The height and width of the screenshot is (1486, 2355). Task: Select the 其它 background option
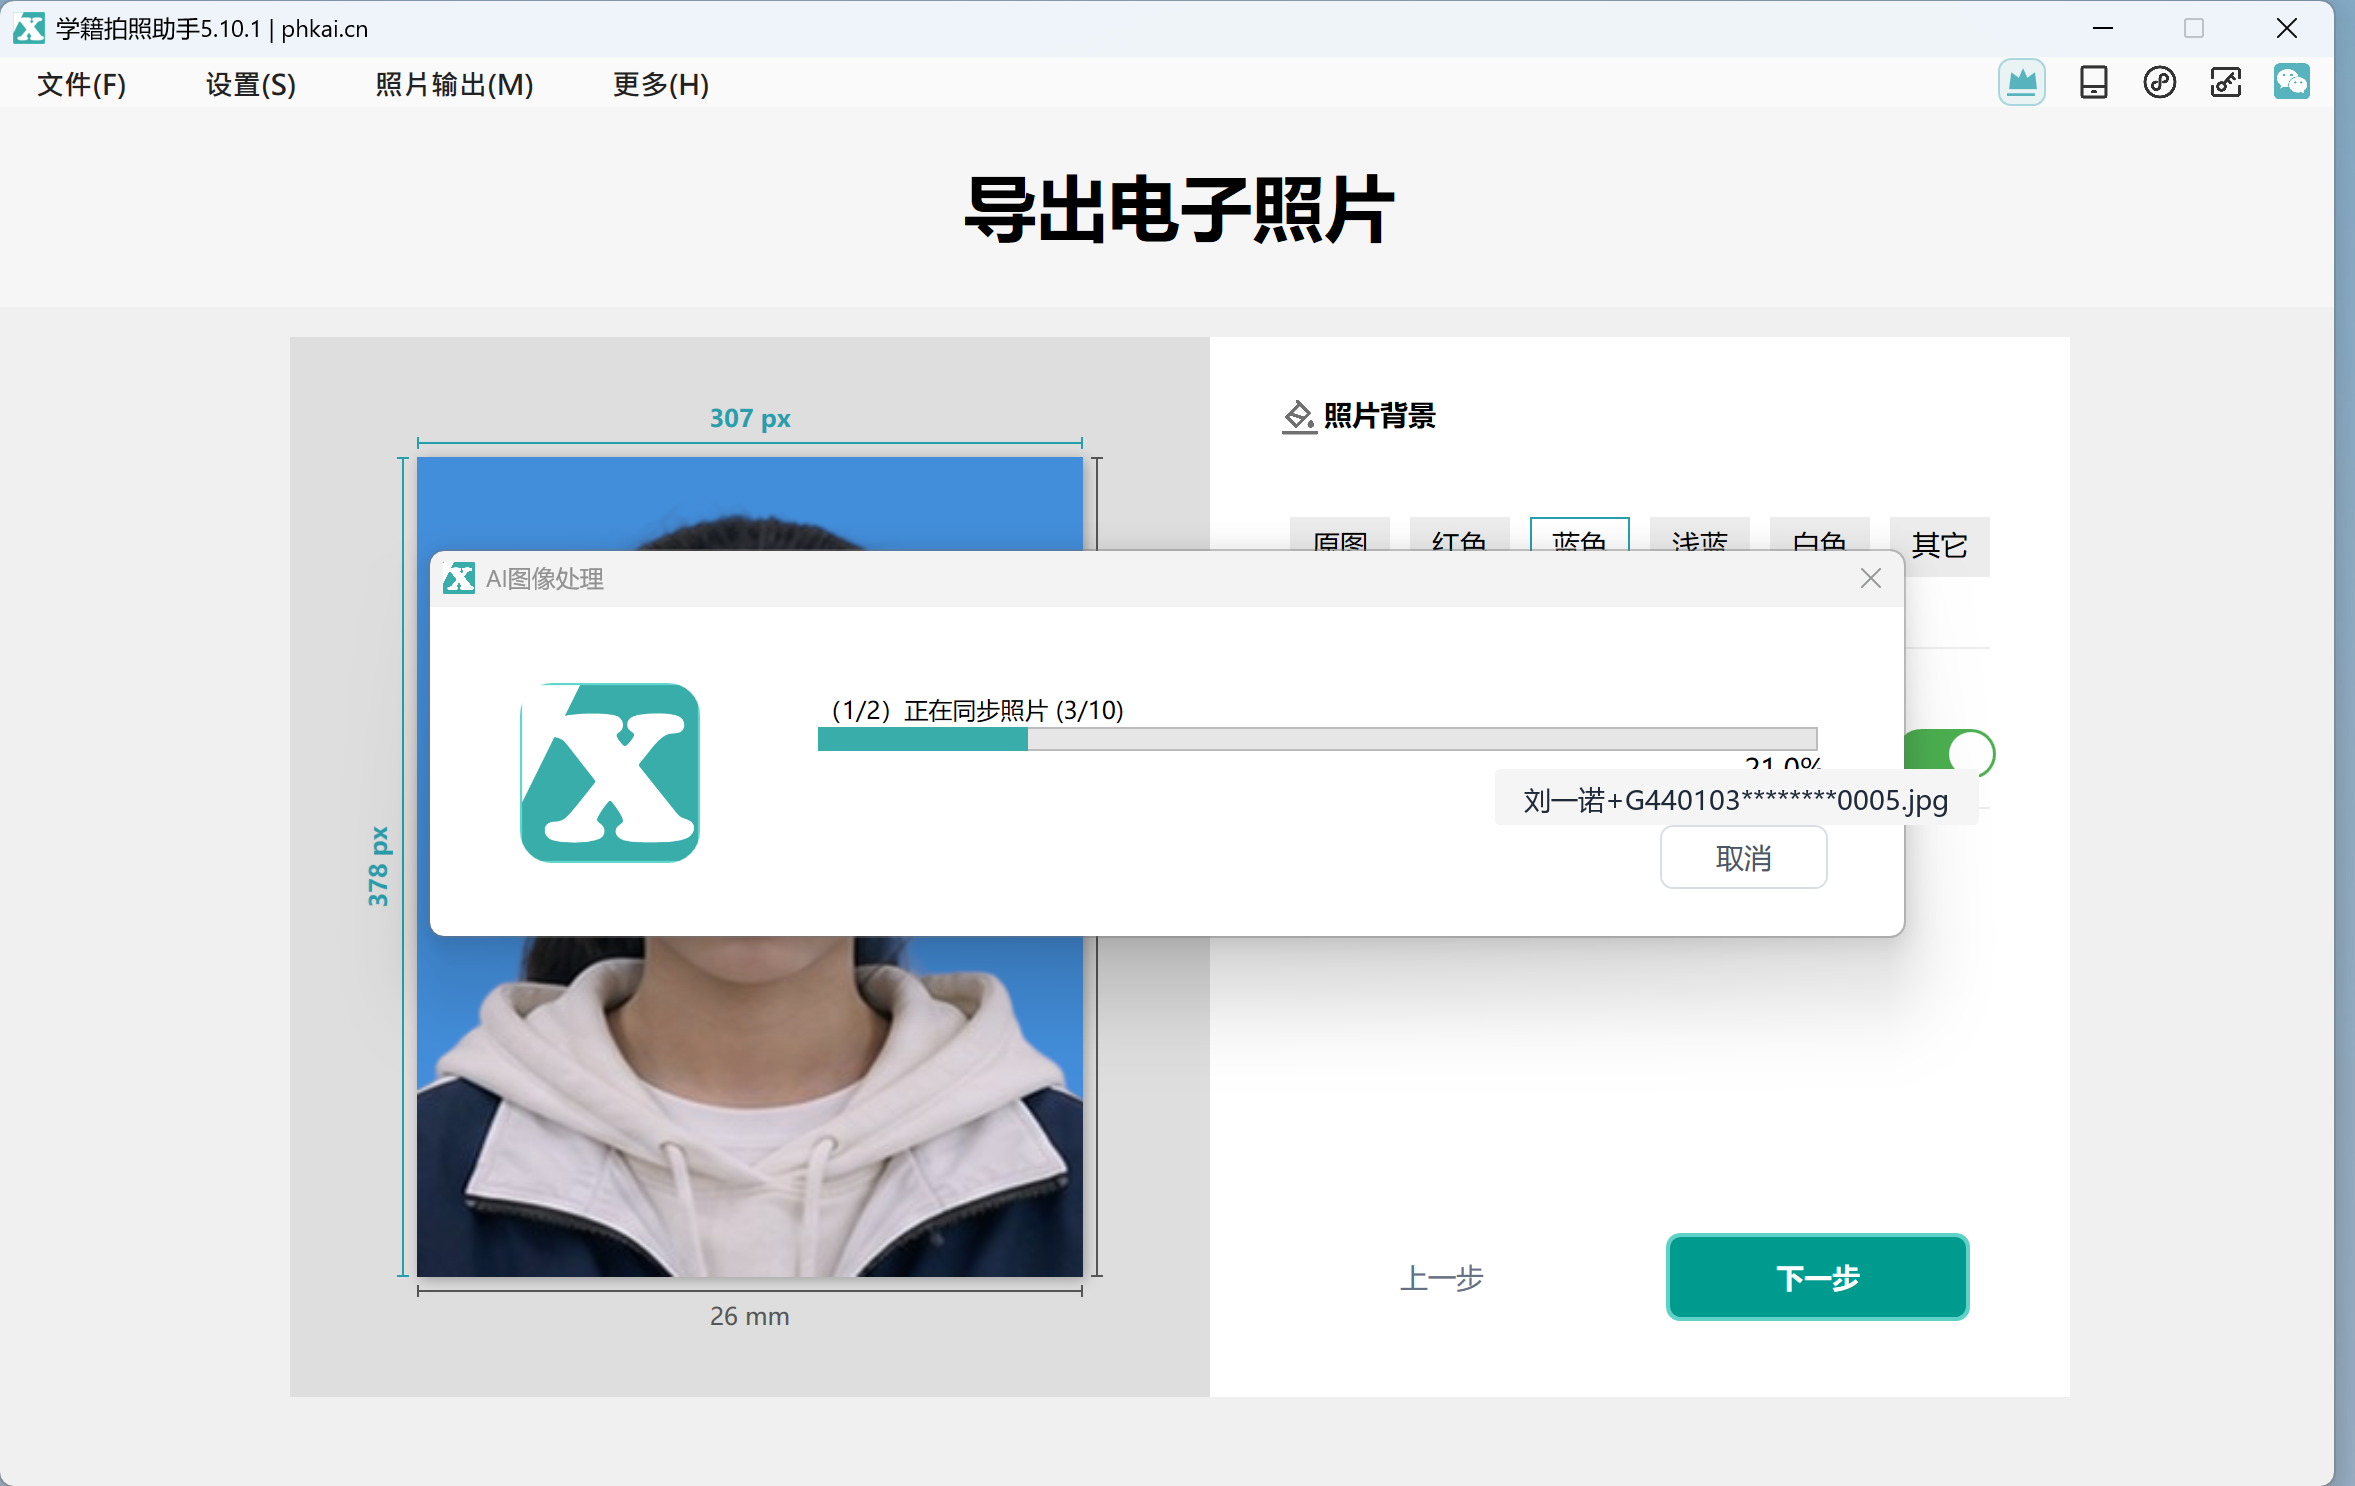[x=1940, y=546]
